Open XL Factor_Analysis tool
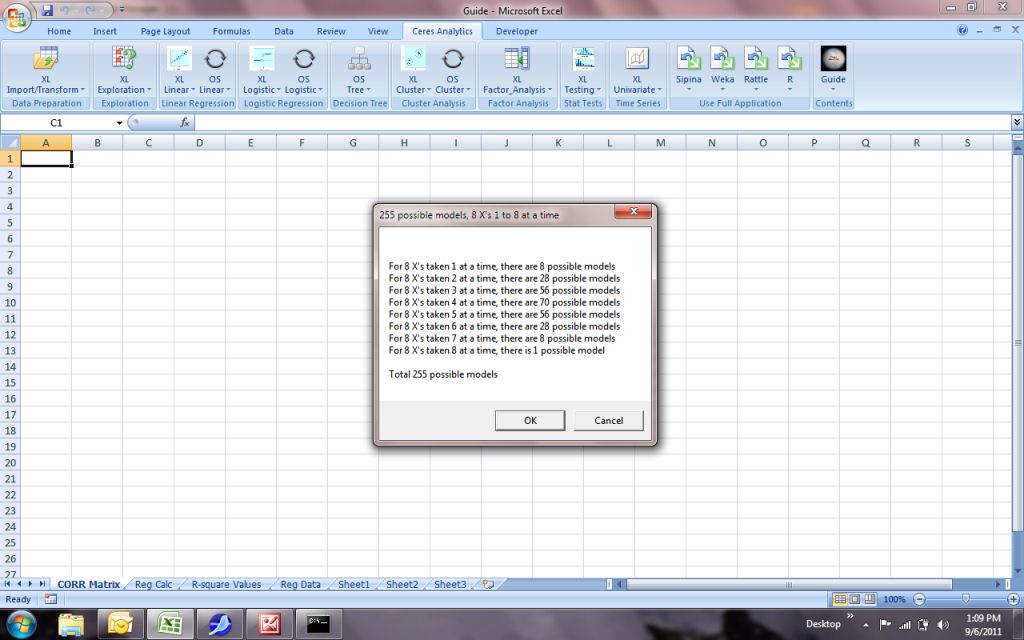The height and width of the screenshot is (640, 1024). pos(517,71)
